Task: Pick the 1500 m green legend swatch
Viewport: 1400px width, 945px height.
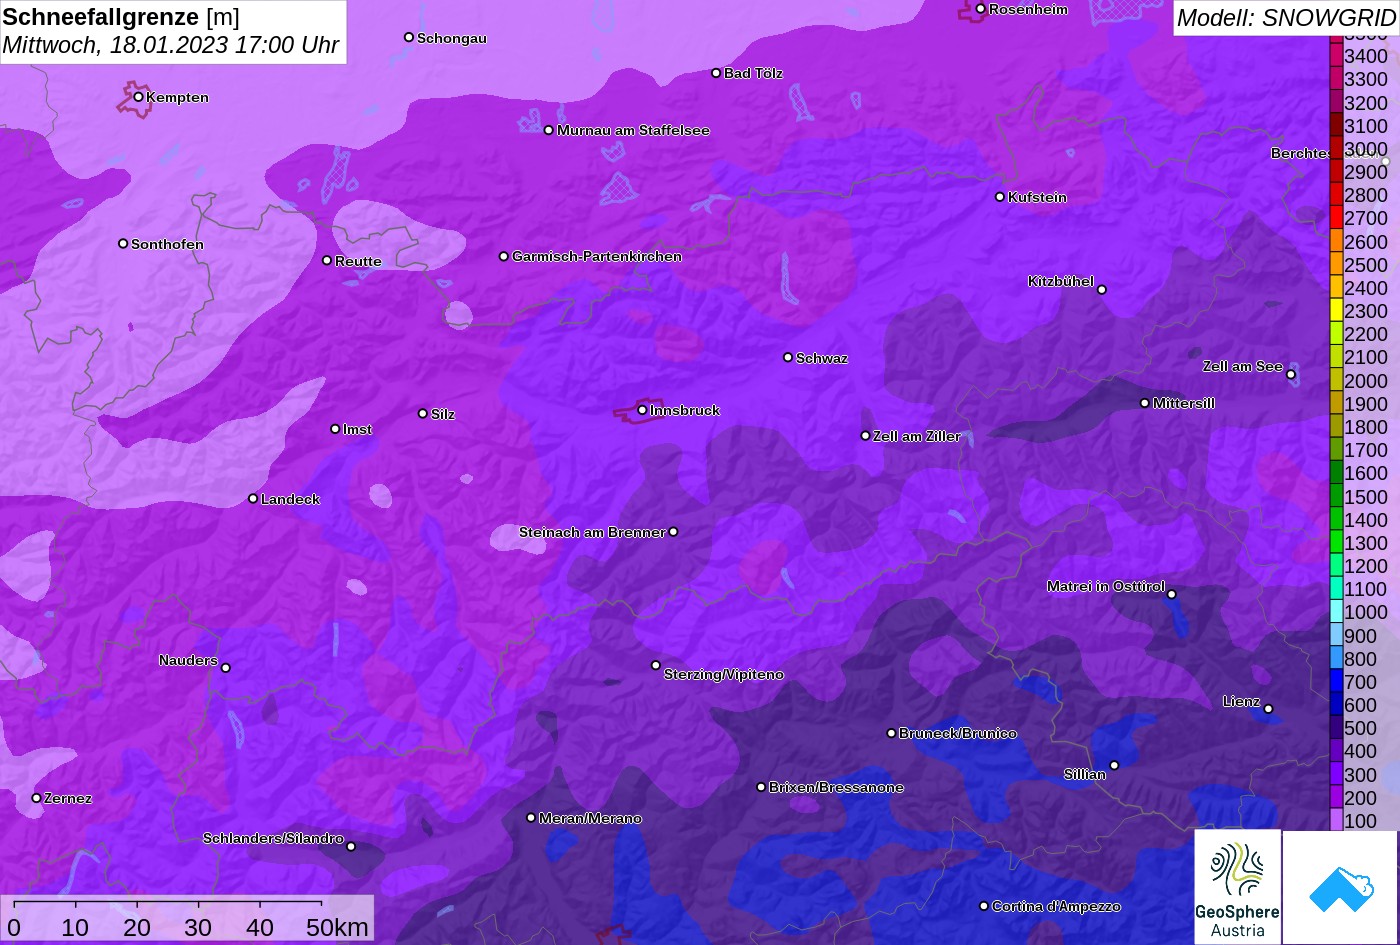Action: 1336,495
